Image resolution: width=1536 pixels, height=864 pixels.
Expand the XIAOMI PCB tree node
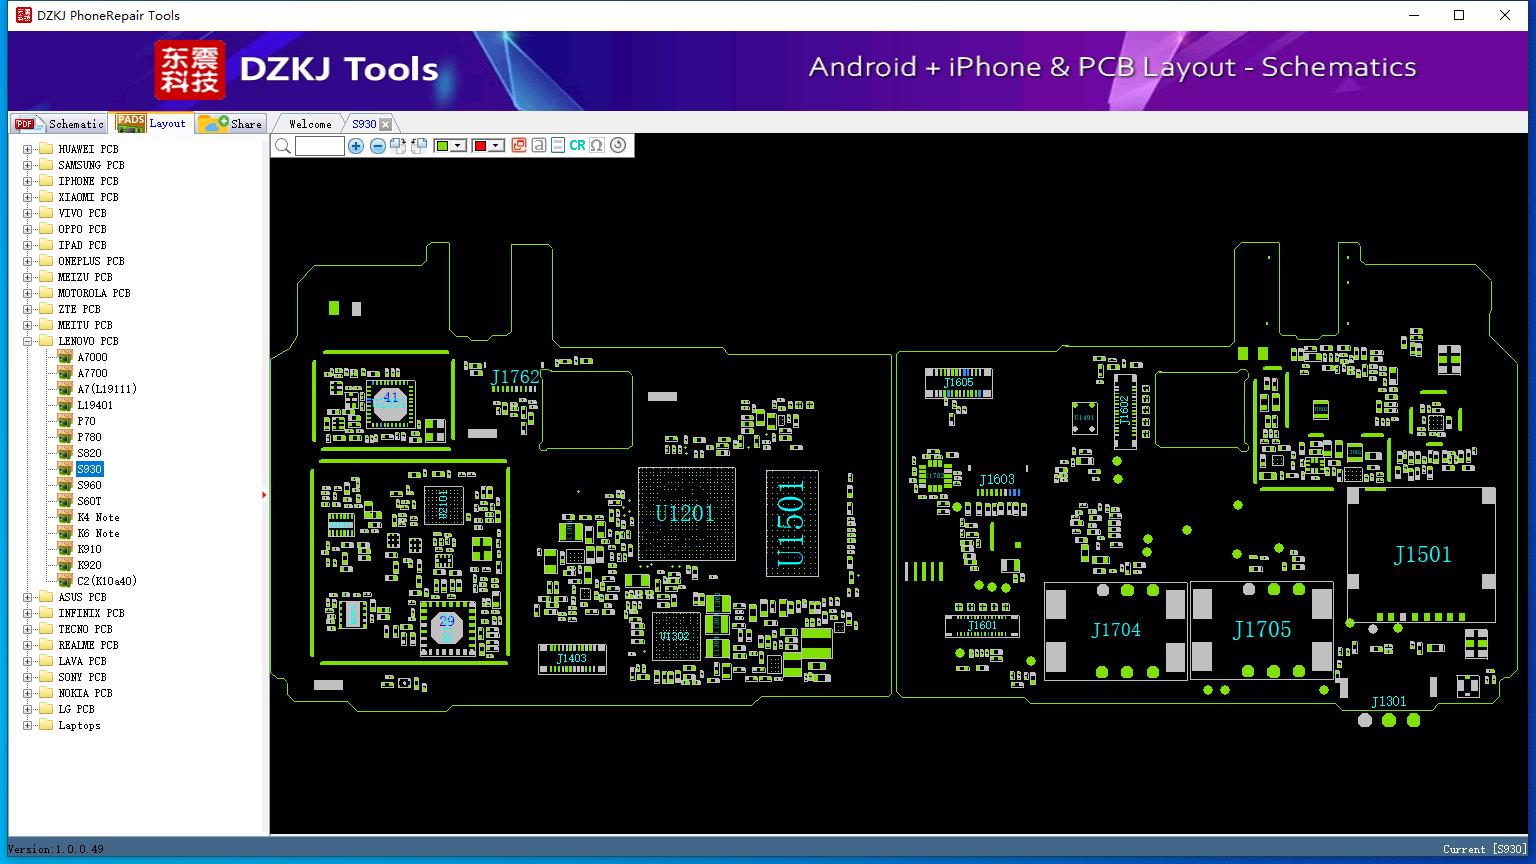click(x=28, y=197)
